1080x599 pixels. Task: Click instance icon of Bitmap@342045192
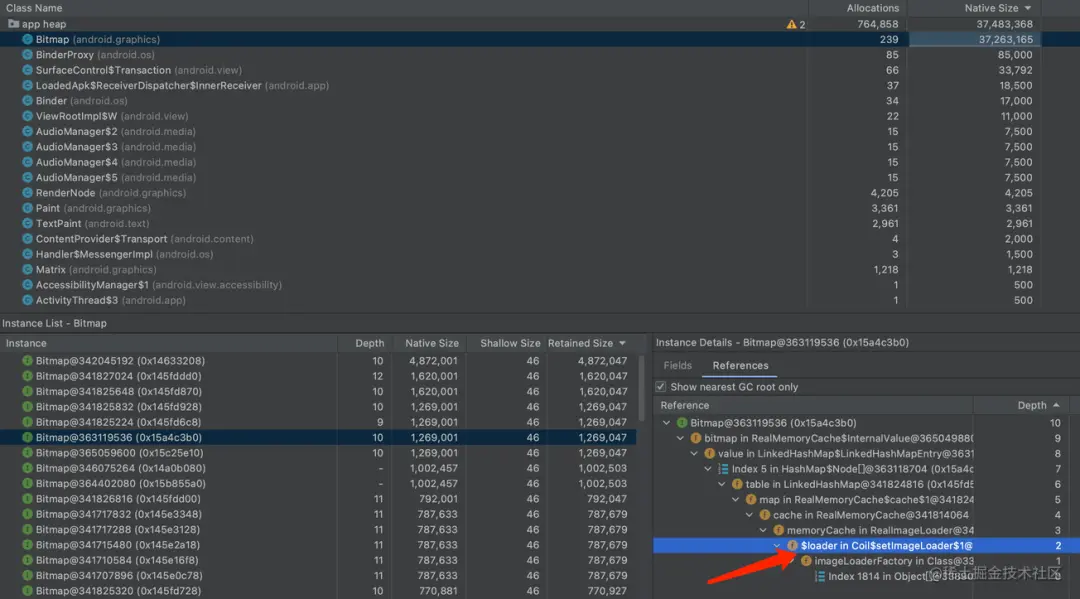(28, 361)
